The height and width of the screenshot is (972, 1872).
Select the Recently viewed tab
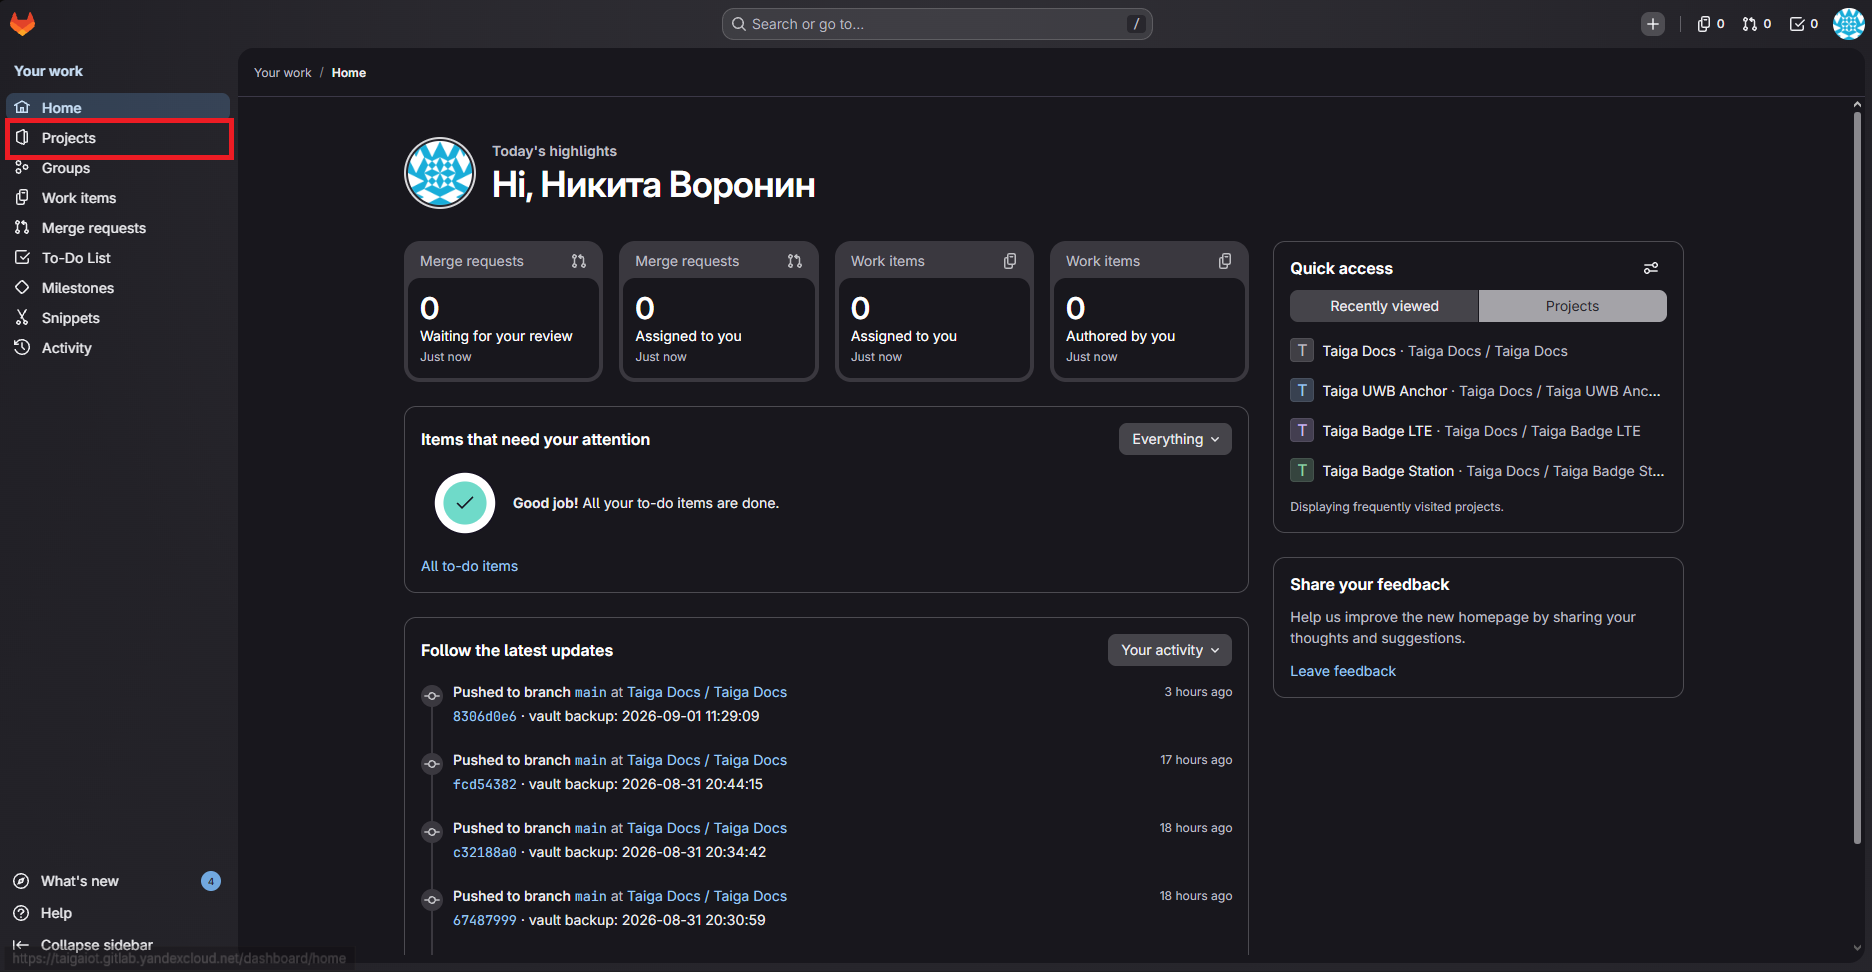(1384, 306)
